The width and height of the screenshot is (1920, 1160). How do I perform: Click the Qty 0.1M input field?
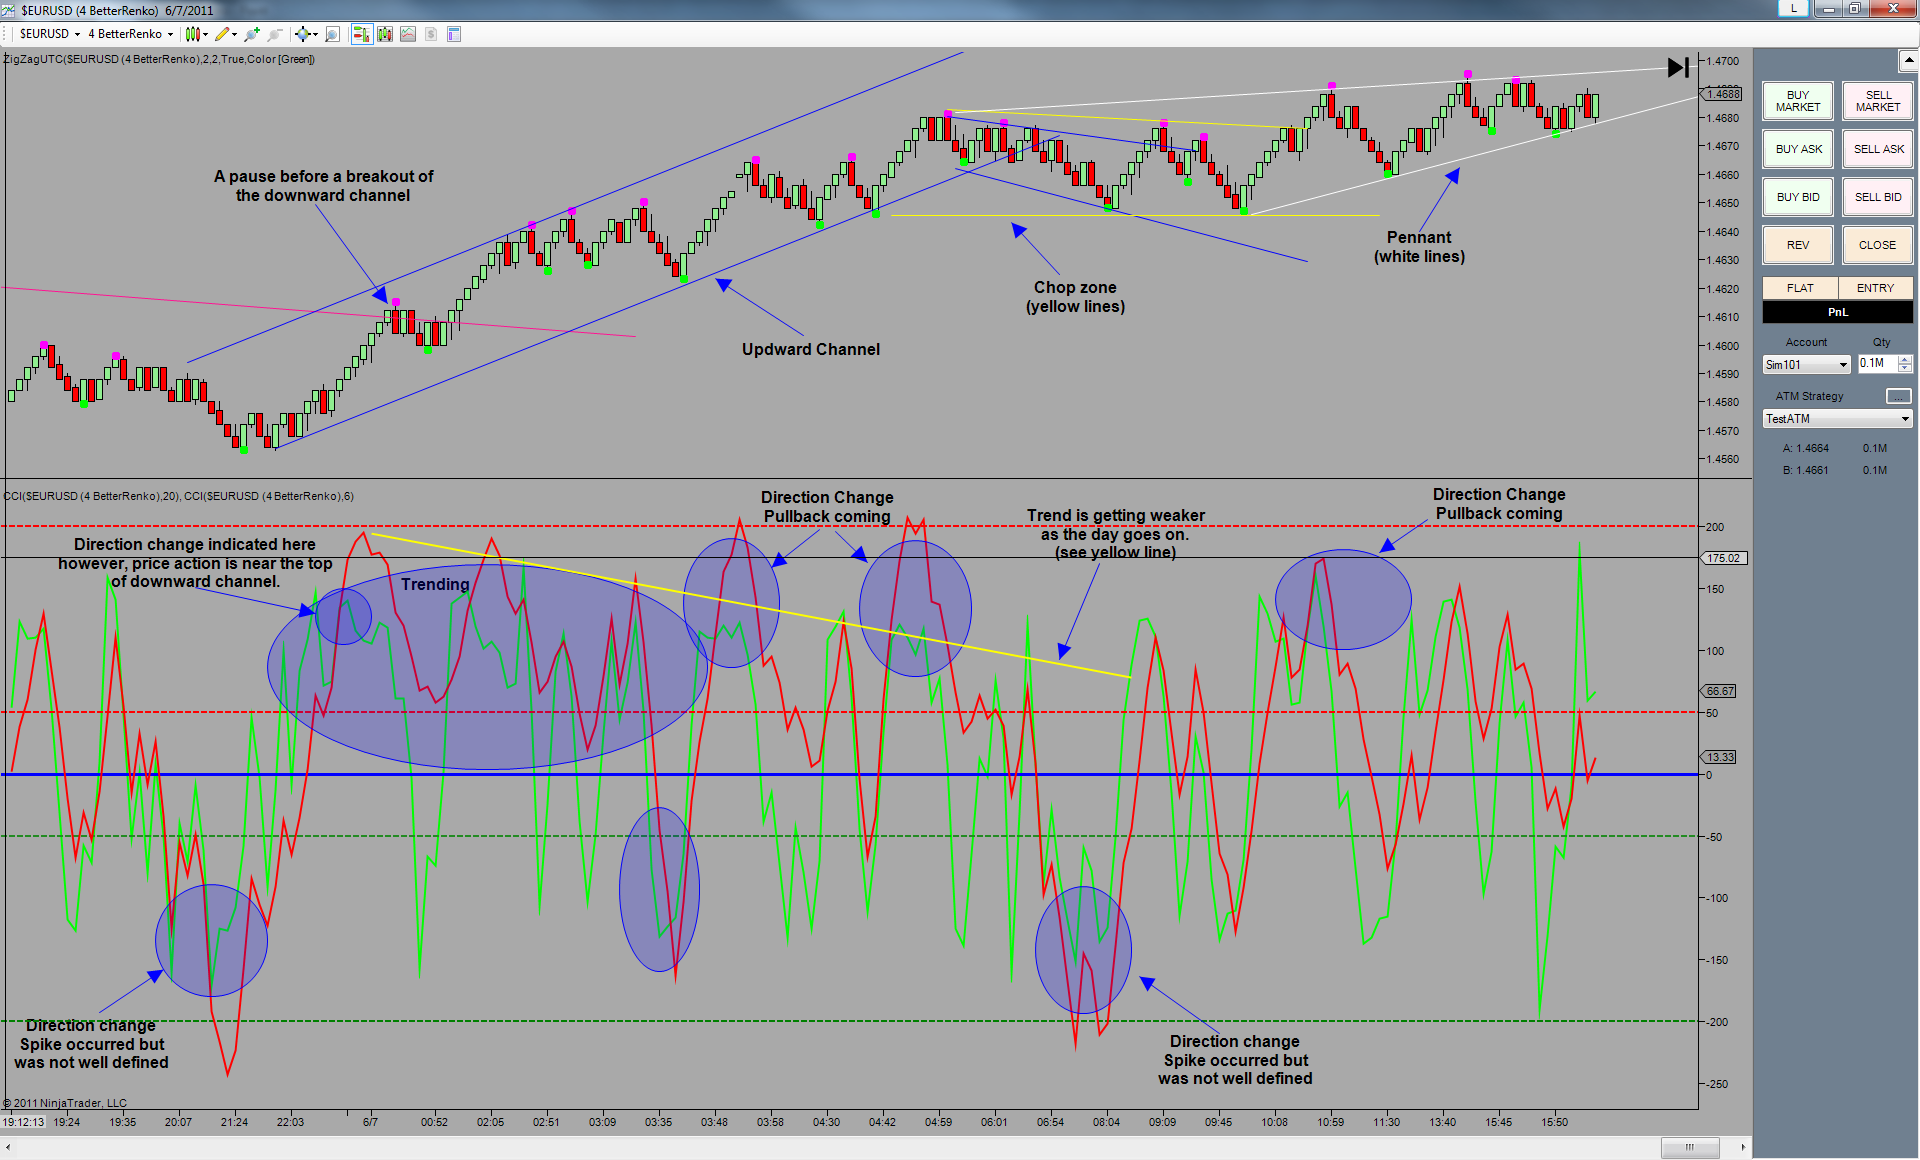click(x=1877, y=364)
